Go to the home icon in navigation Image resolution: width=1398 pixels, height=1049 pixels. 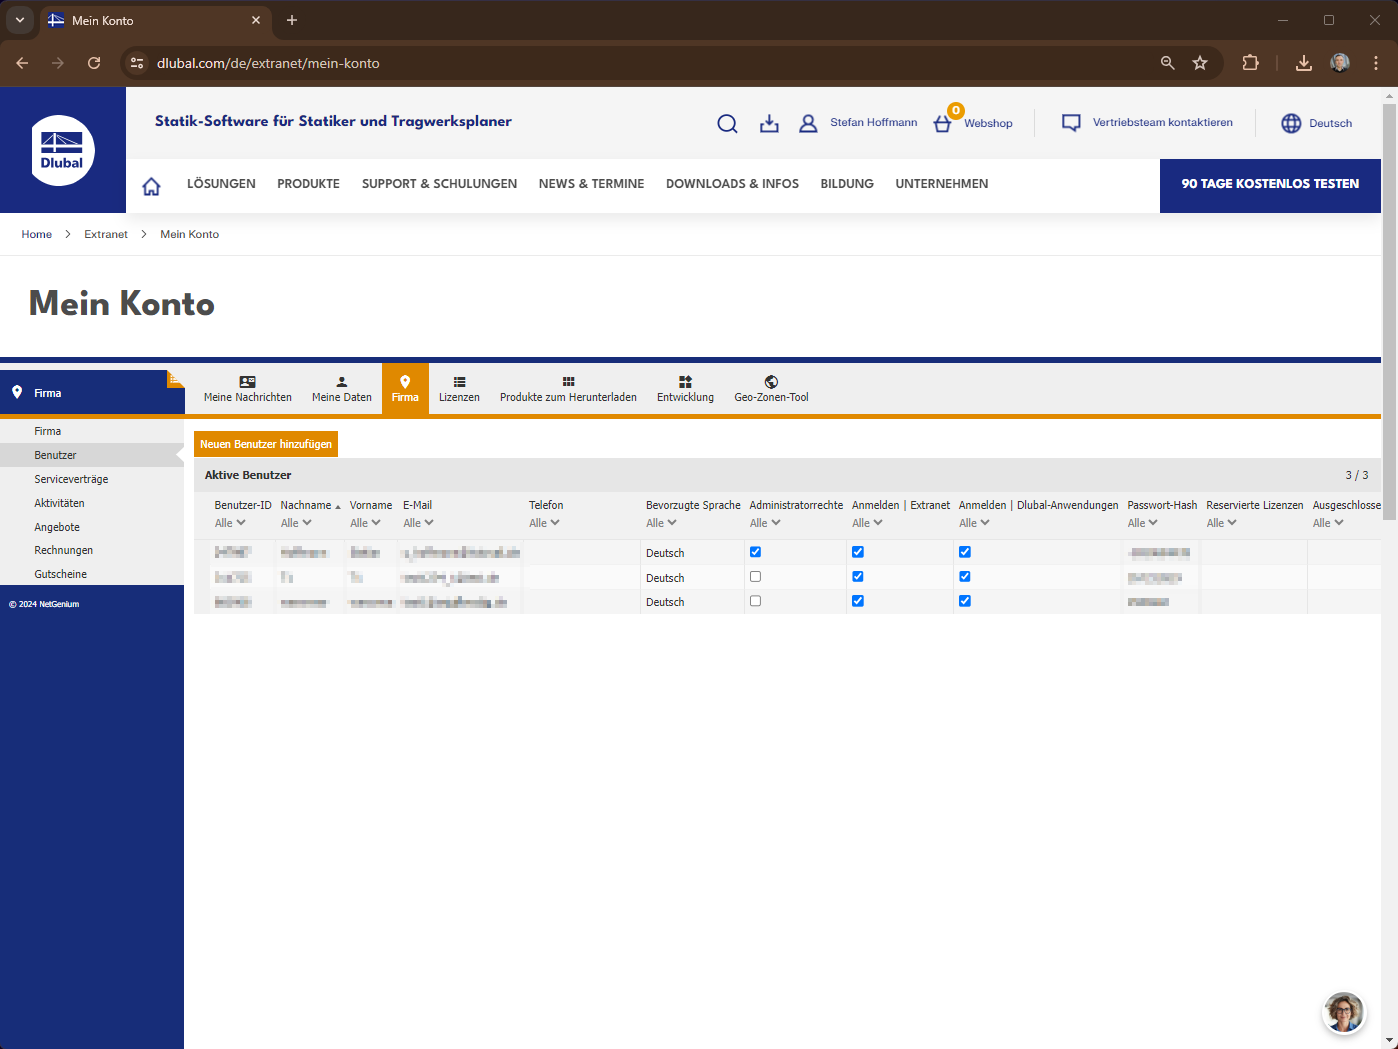pos(151,185)
